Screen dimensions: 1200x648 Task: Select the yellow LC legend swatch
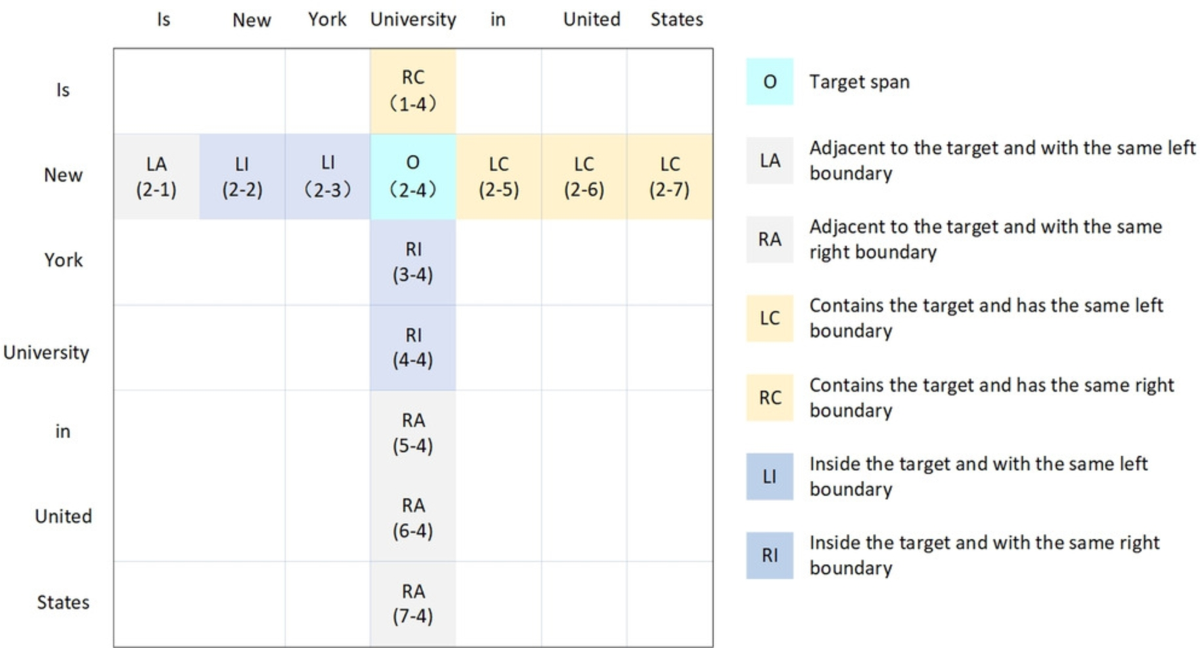(769, 318)
